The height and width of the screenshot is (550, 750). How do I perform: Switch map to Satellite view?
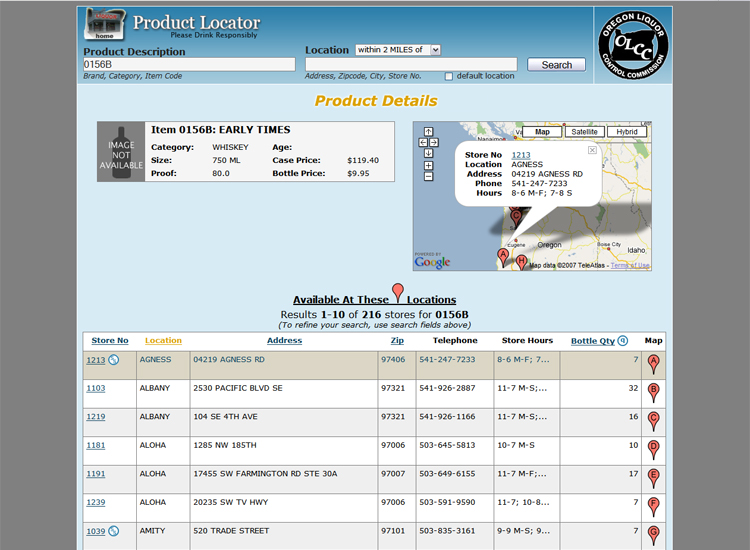point(585,132)
